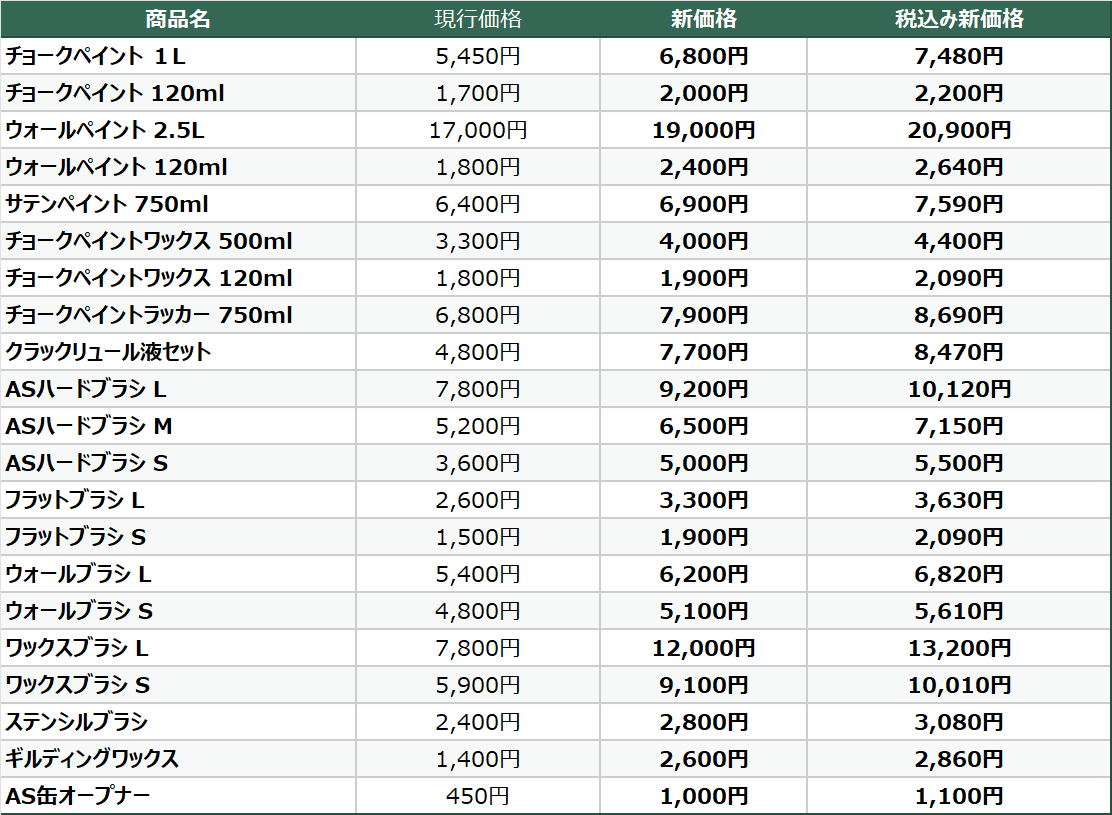Select the 20,900円 tax-included price cell

point(959,130)
